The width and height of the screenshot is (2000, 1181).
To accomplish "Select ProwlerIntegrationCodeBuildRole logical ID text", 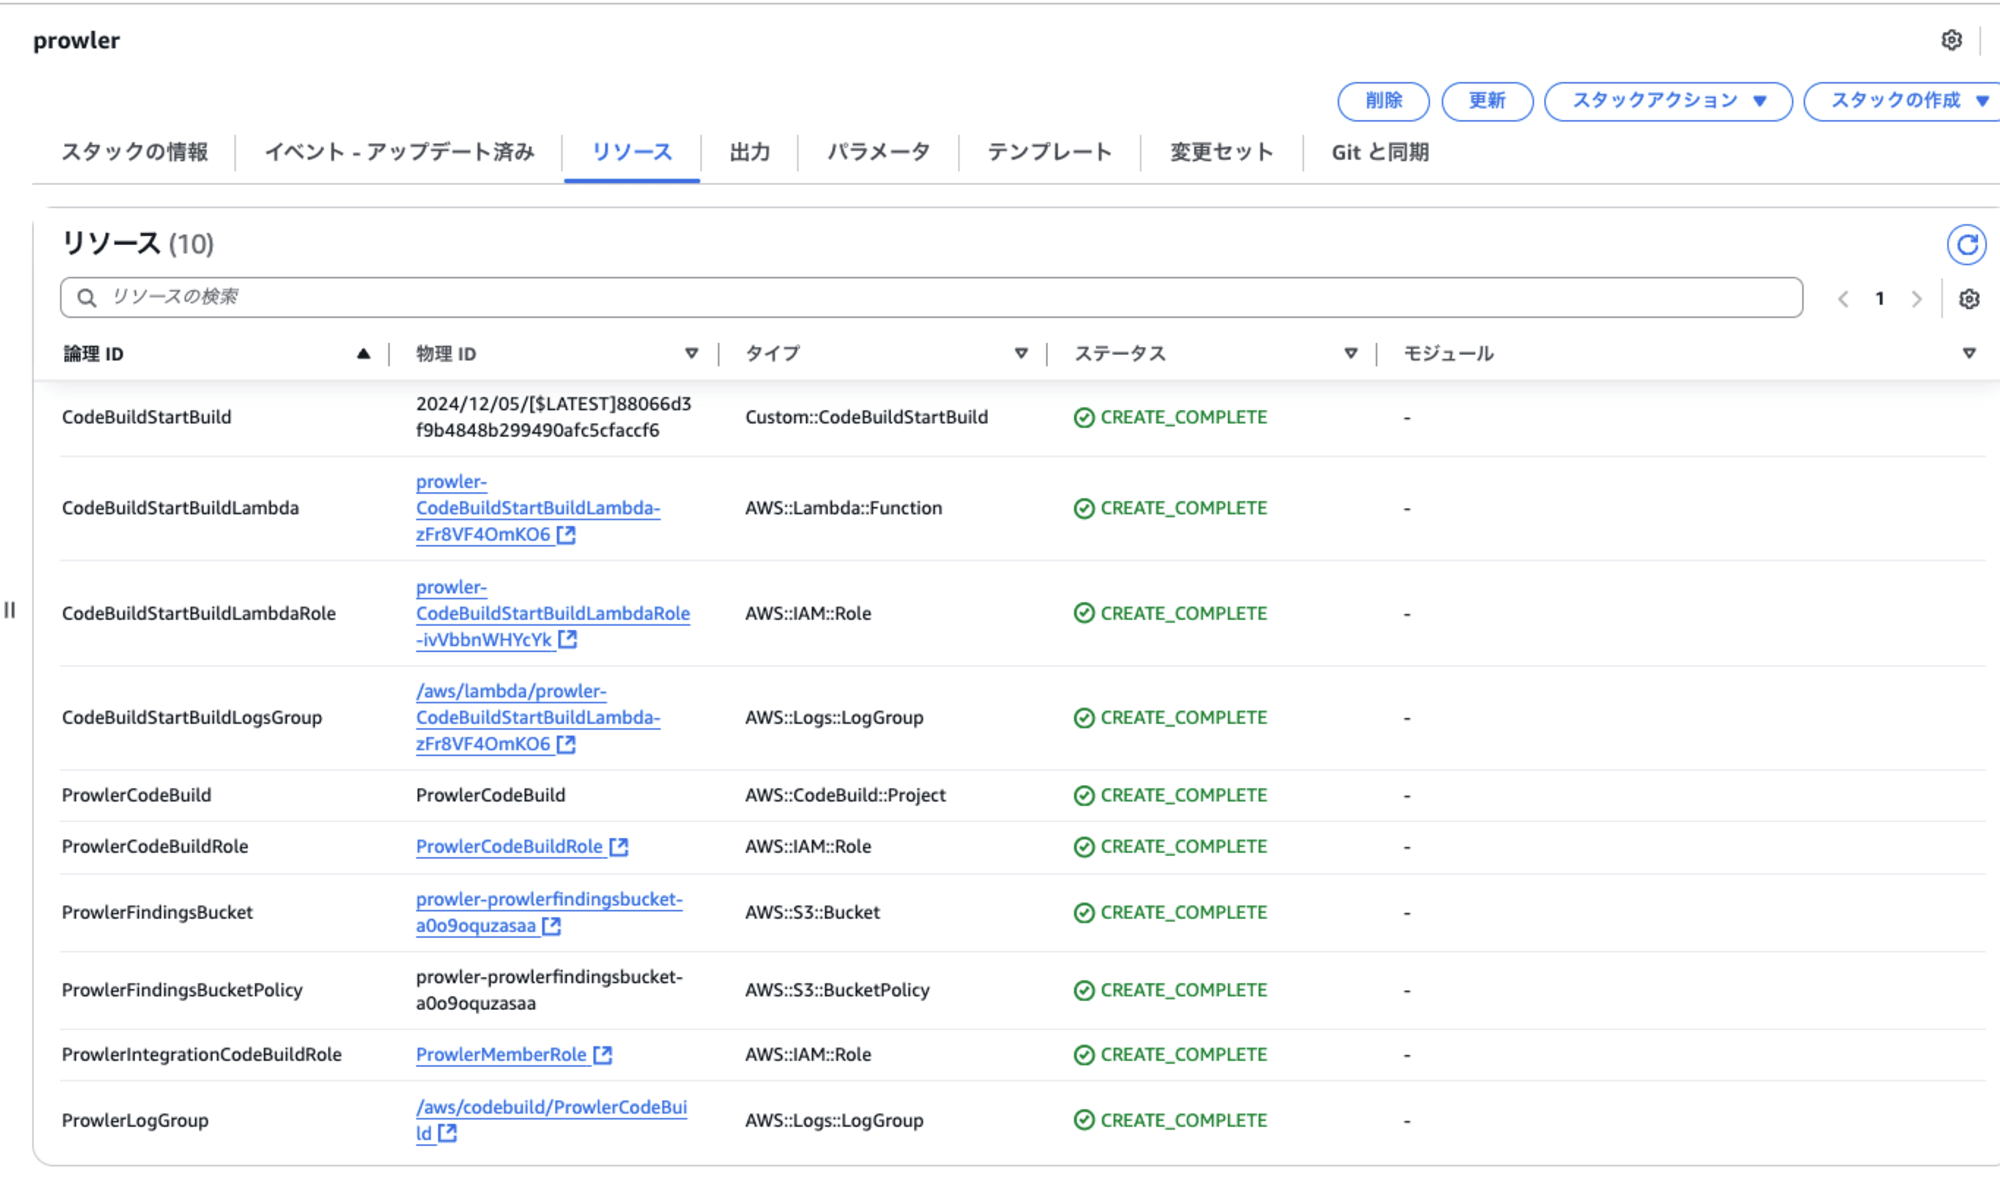I will pyautogui.click(x=202, y=1055).
